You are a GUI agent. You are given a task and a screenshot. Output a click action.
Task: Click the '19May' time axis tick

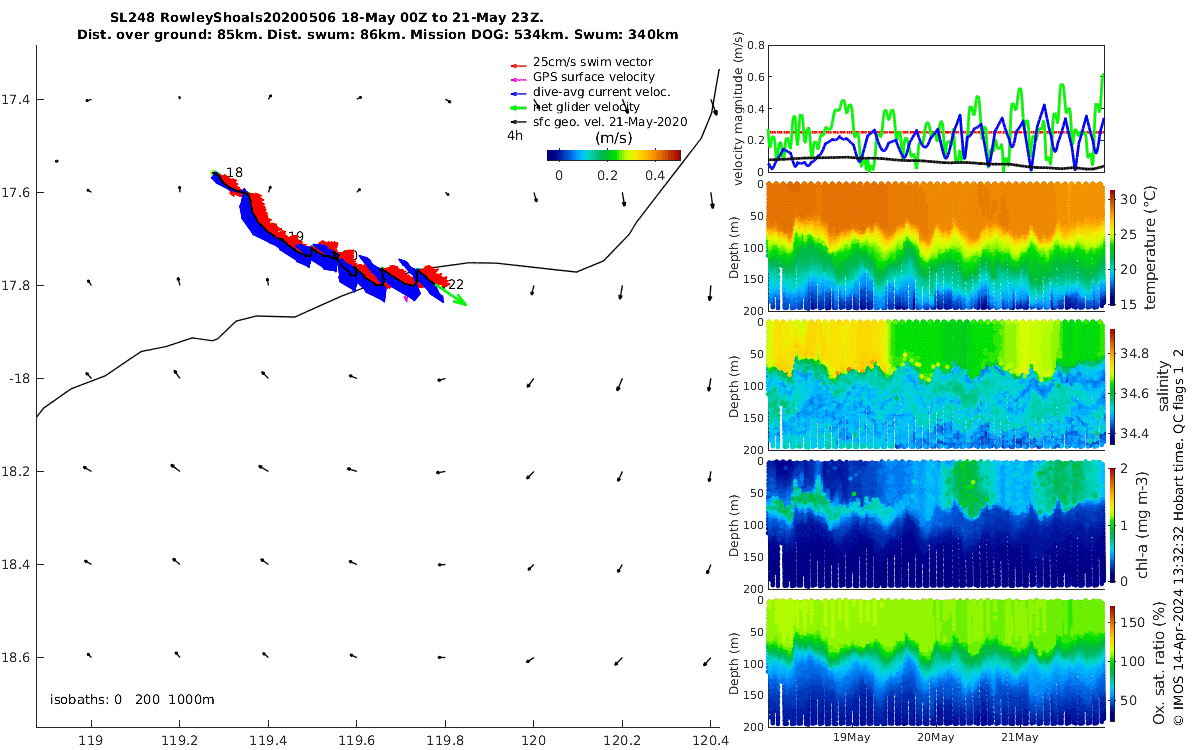click(x=851, y=737)
